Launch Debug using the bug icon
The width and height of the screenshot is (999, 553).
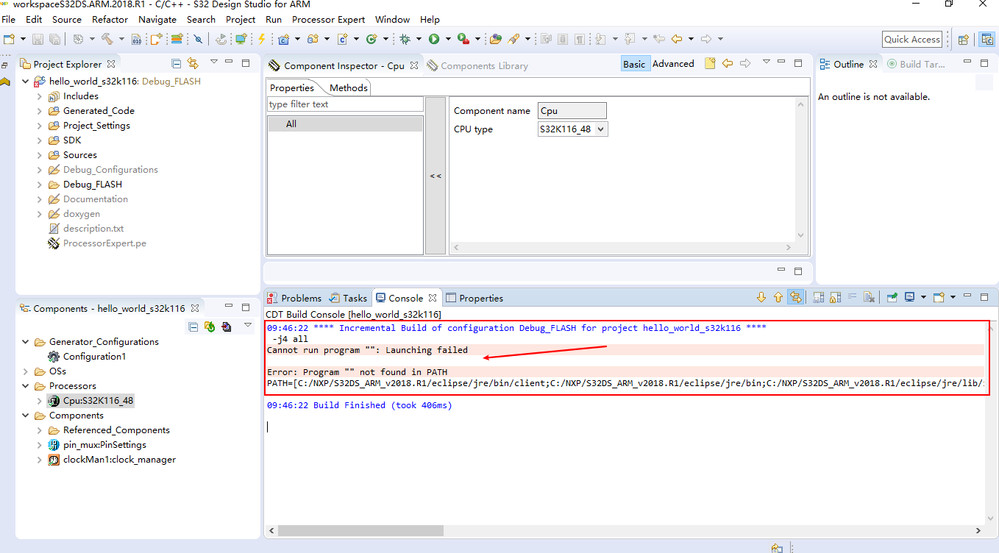click(x=405, y=39)
